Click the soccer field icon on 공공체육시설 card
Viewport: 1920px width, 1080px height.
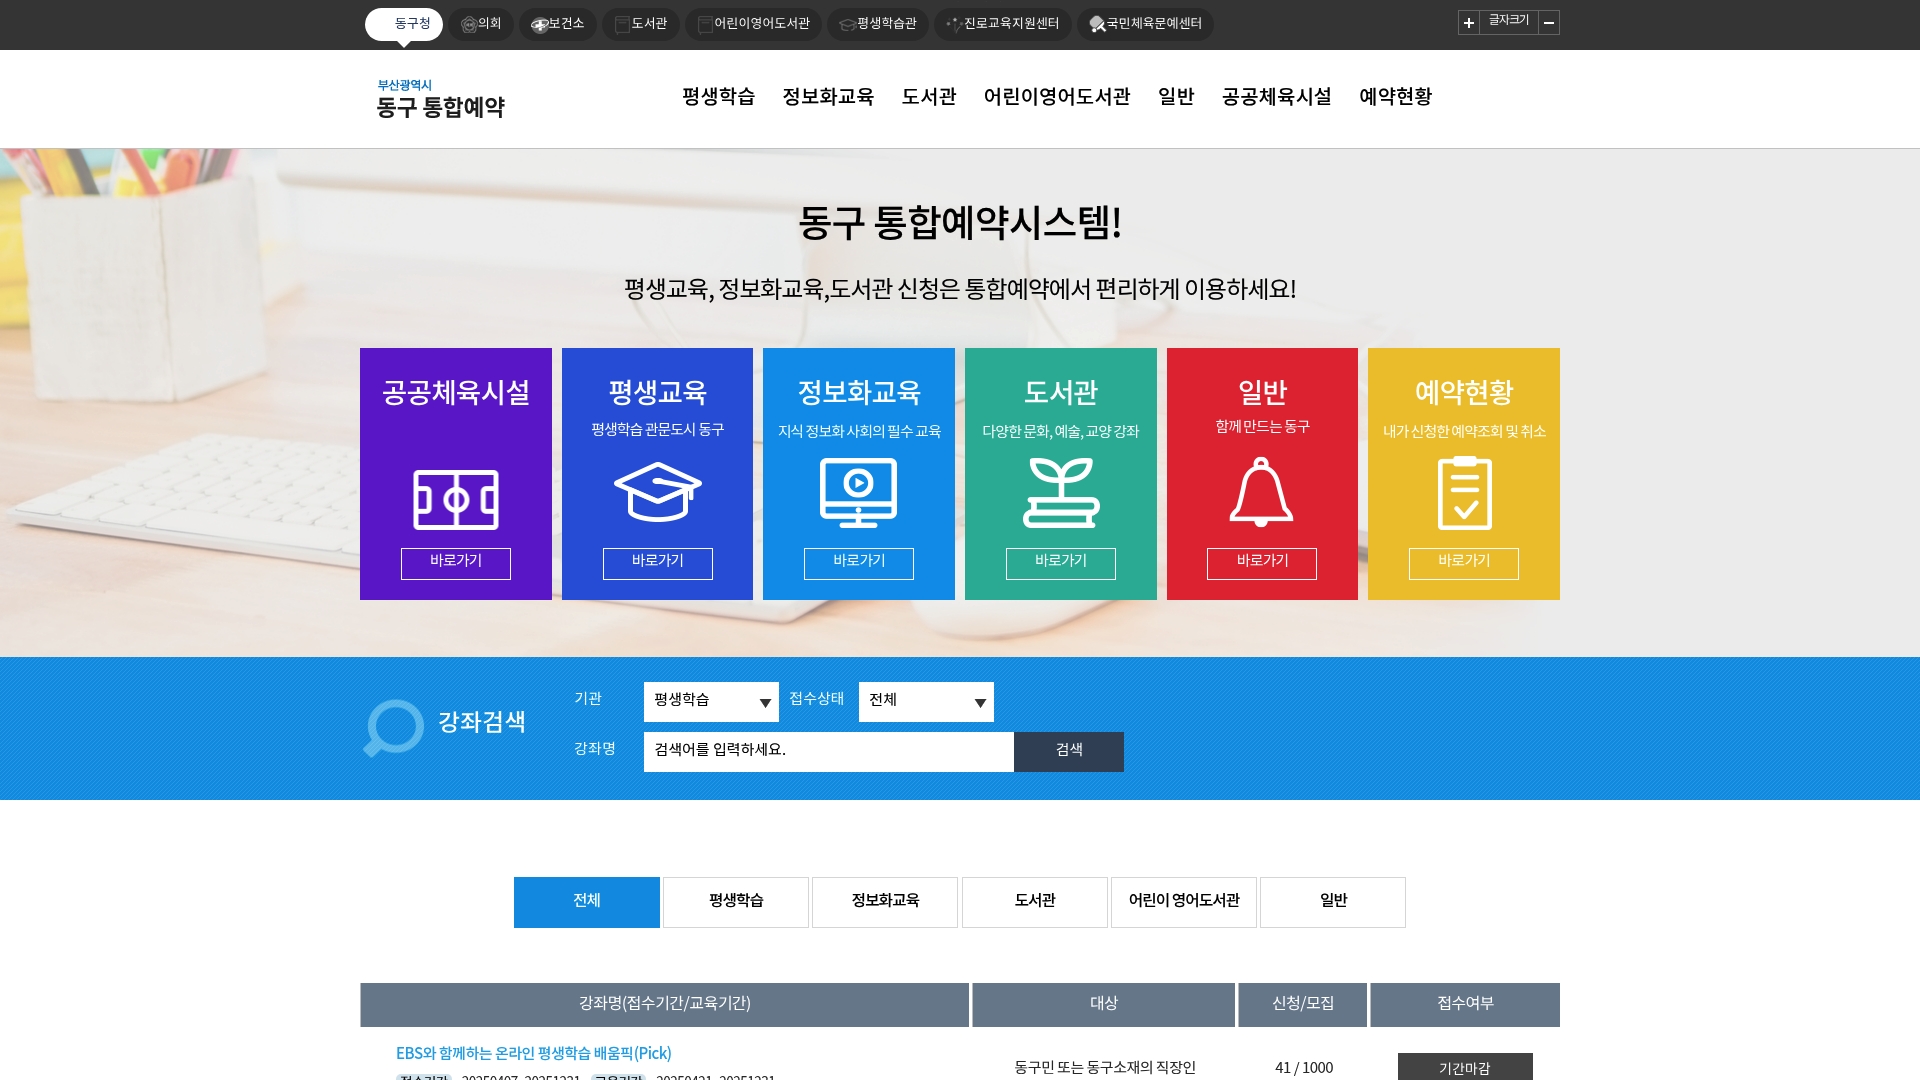coord(456,499)
